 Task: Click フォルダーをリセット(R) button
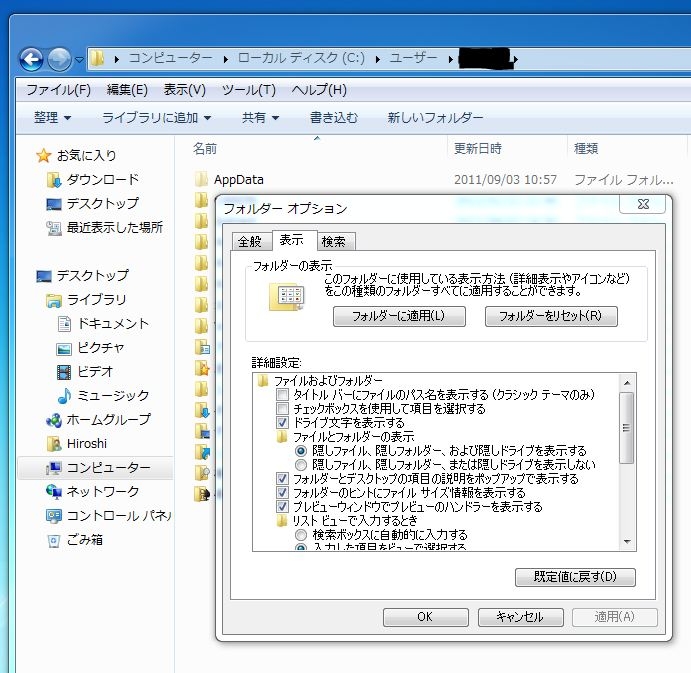click(551, 316)
